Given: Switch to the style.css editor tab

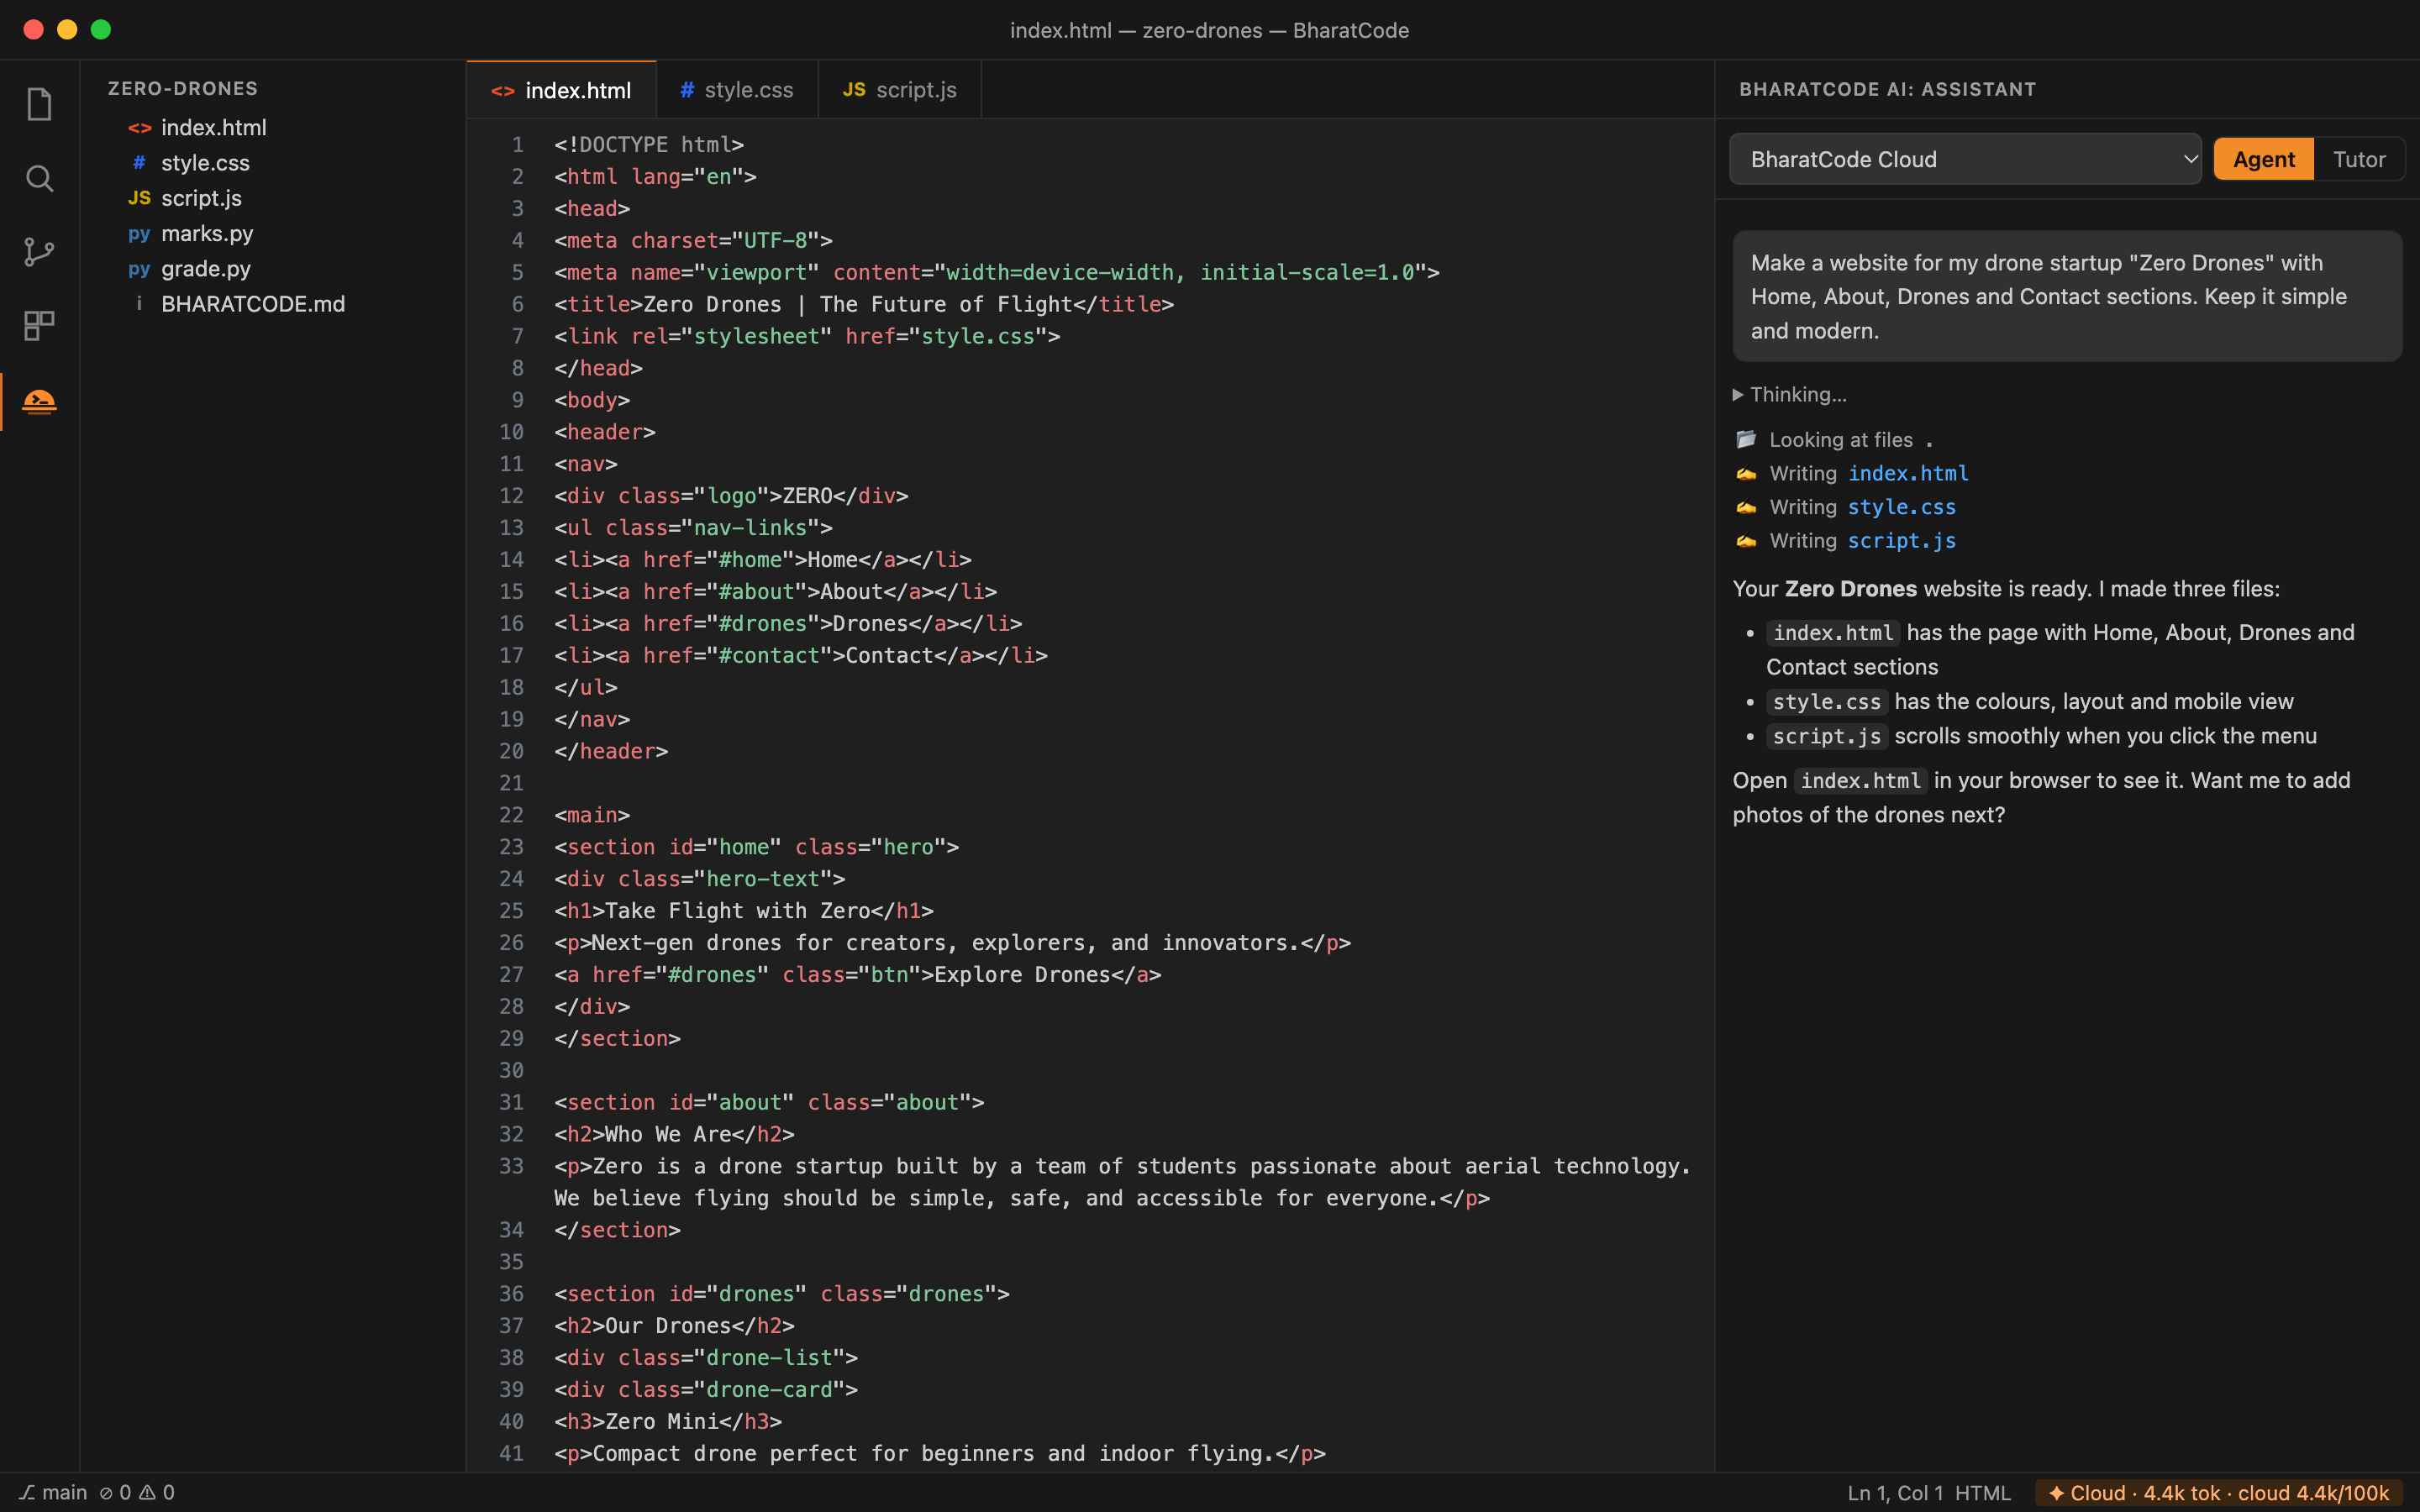Looking at the screenshot, I should pyautogui.click(x=737, y=90).
